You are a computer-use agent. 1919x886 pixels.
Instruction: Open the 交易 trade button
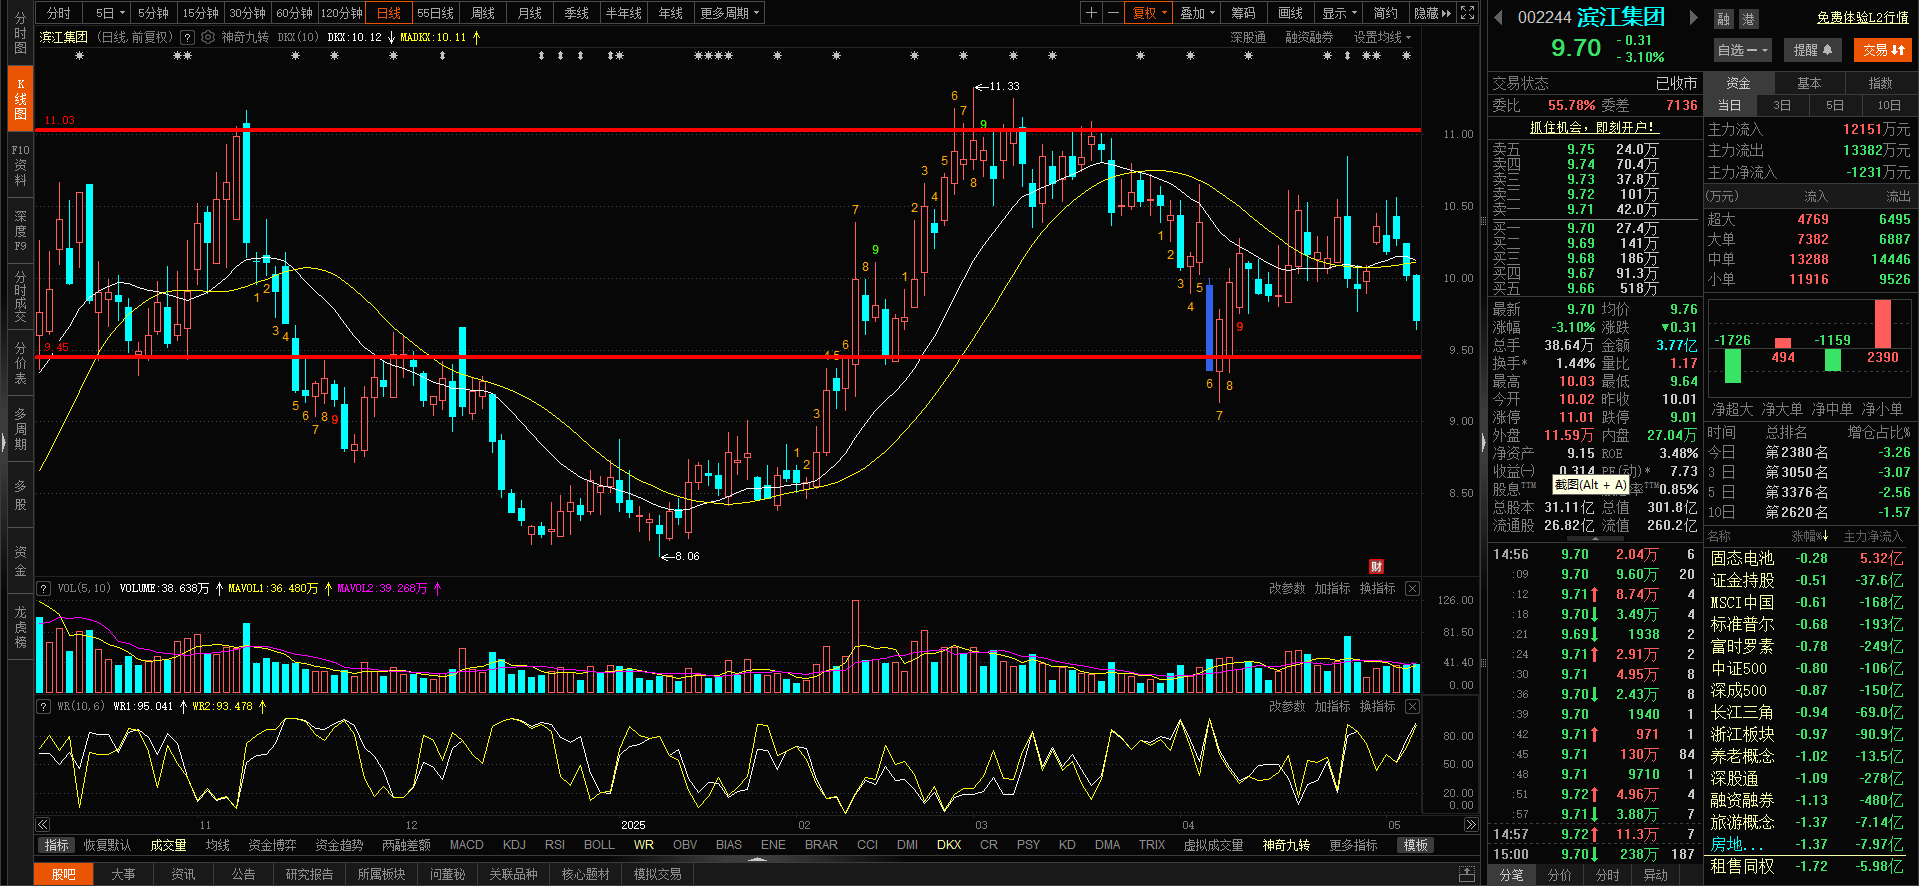[1883, 50]
